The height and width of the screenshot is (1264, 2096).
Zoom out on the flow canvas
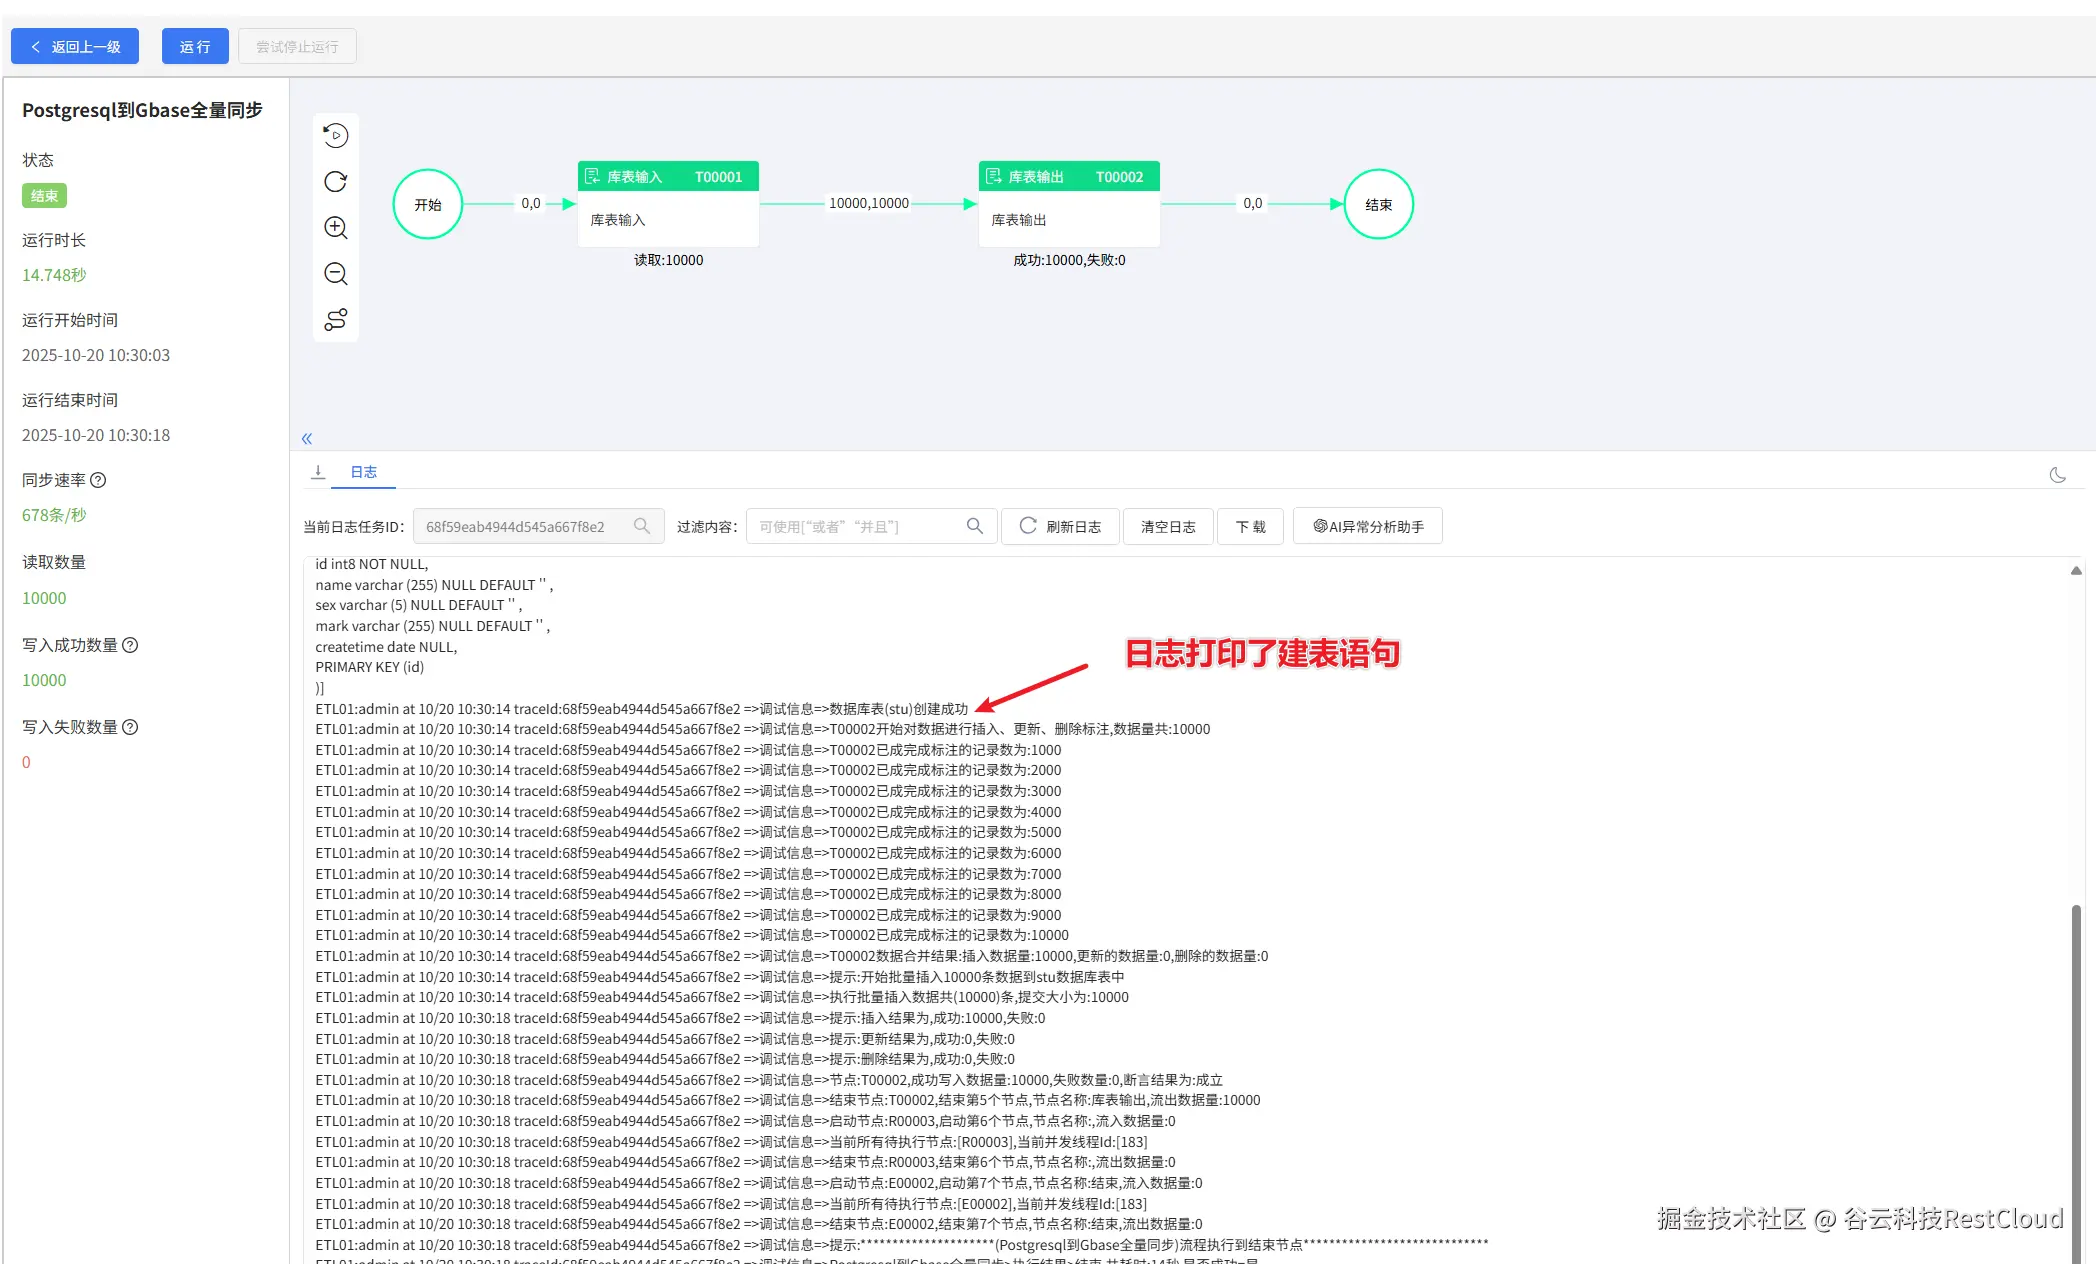coord(336,273)
